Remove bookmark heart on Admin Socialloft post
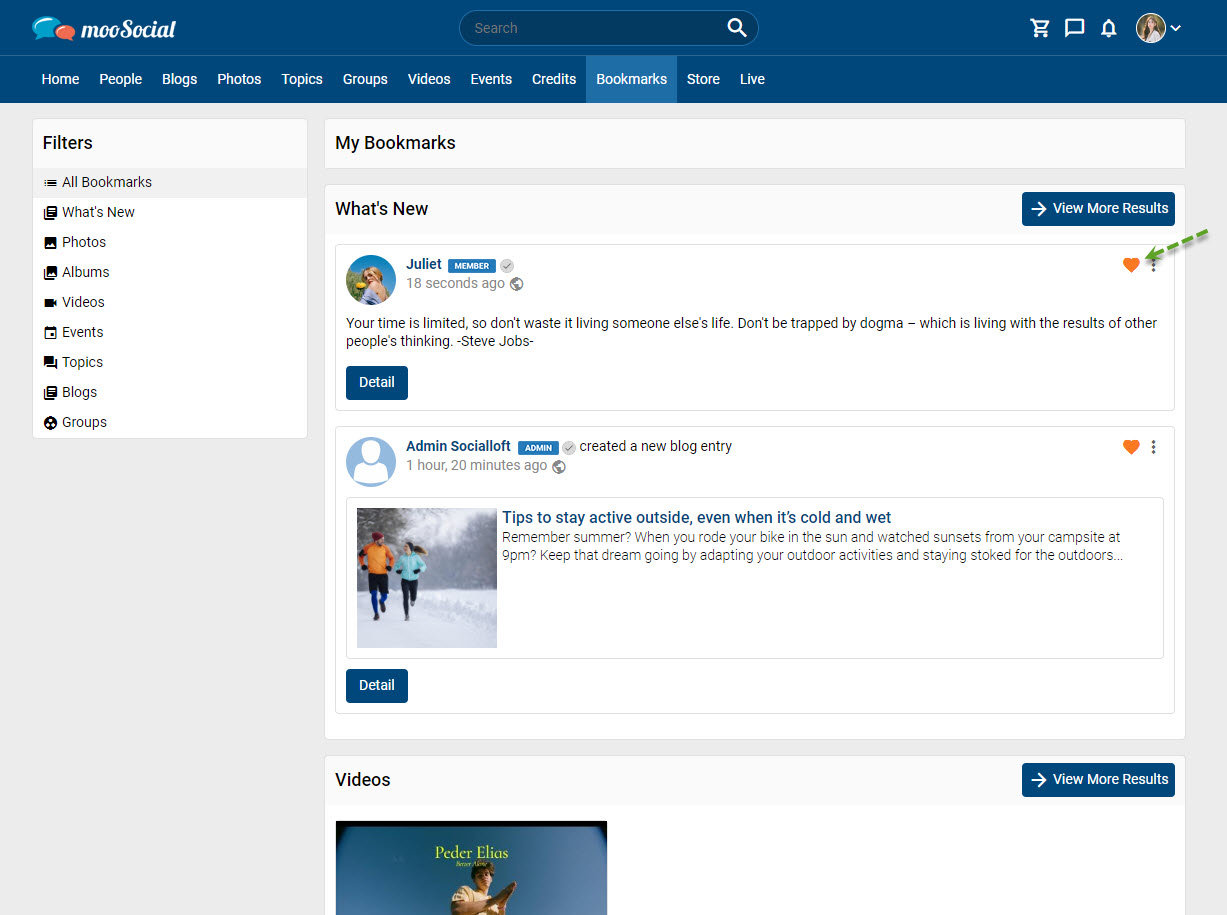The height and width of the screenshot is (915, 1227). 1131,447
